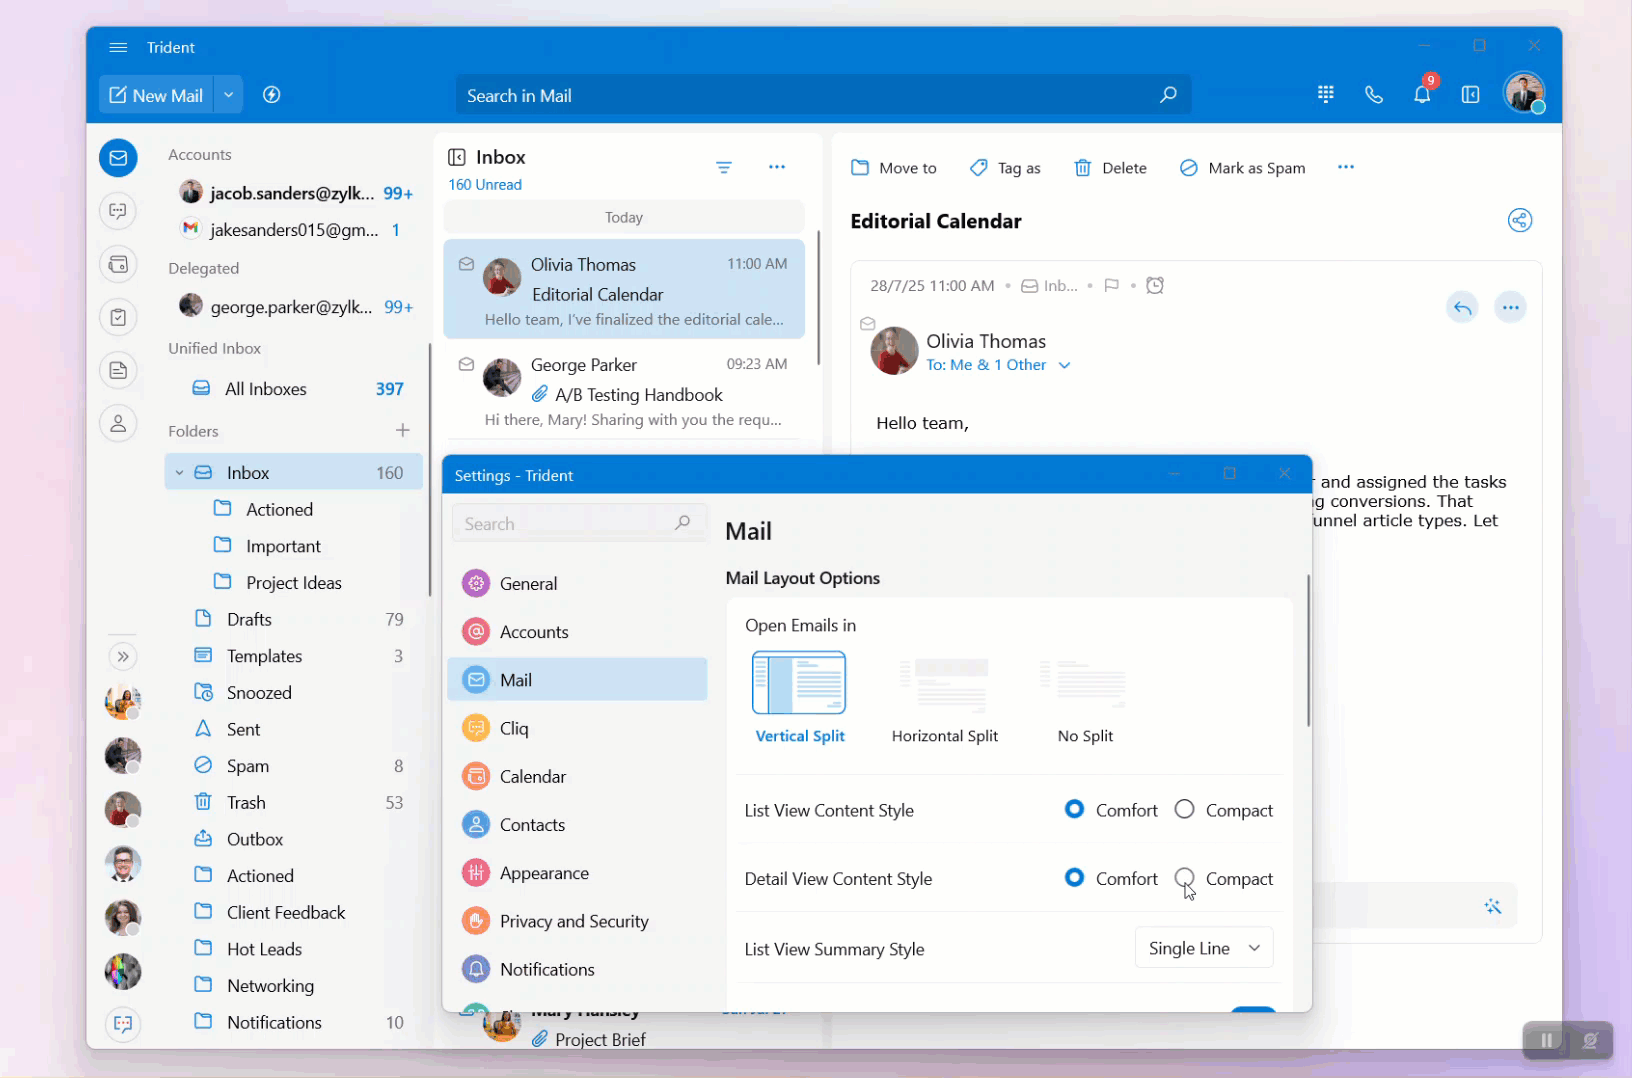This screenshot has height=1078, width=1632.
Task: Choose the Horizontal Split layout
Action: tap(944, 698)
